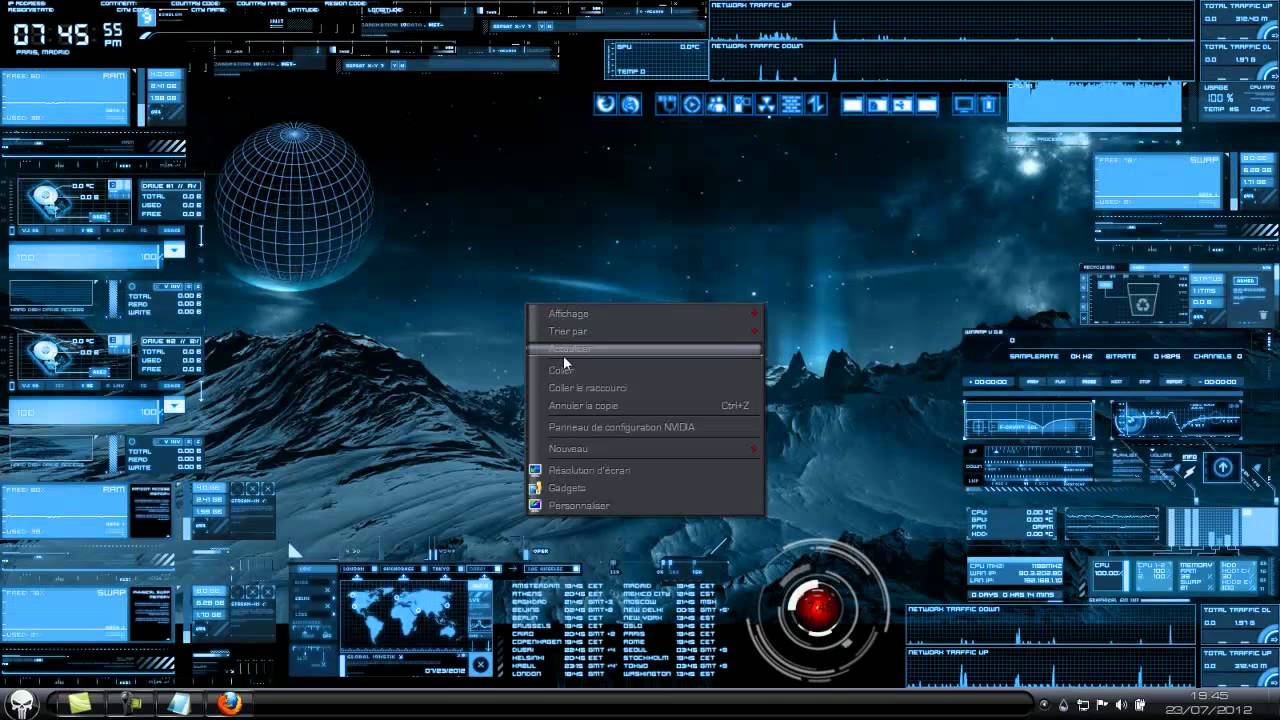This screenshot has width=1280, height=720.
Task: Open Panneau de configuration NVIDIA
Action: 646,427
